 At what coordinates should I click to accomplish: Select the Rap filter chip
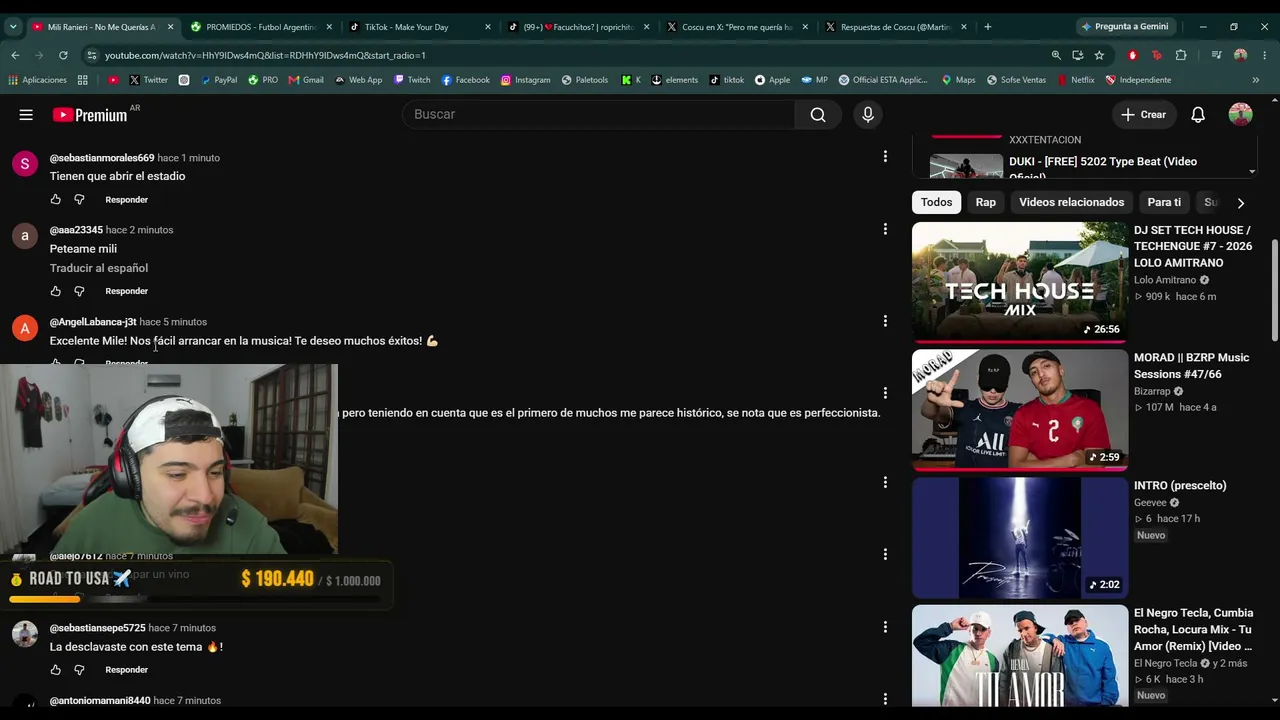coord(986,202)
